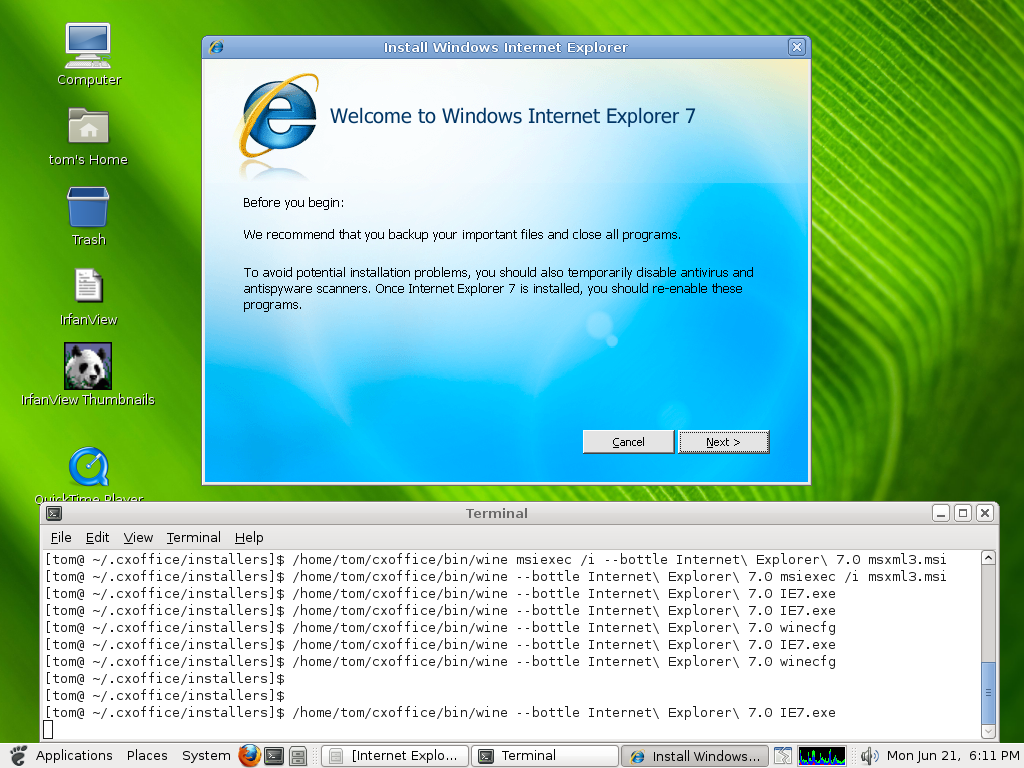Click the volume speaker icon in tray

tap(869, 756)
